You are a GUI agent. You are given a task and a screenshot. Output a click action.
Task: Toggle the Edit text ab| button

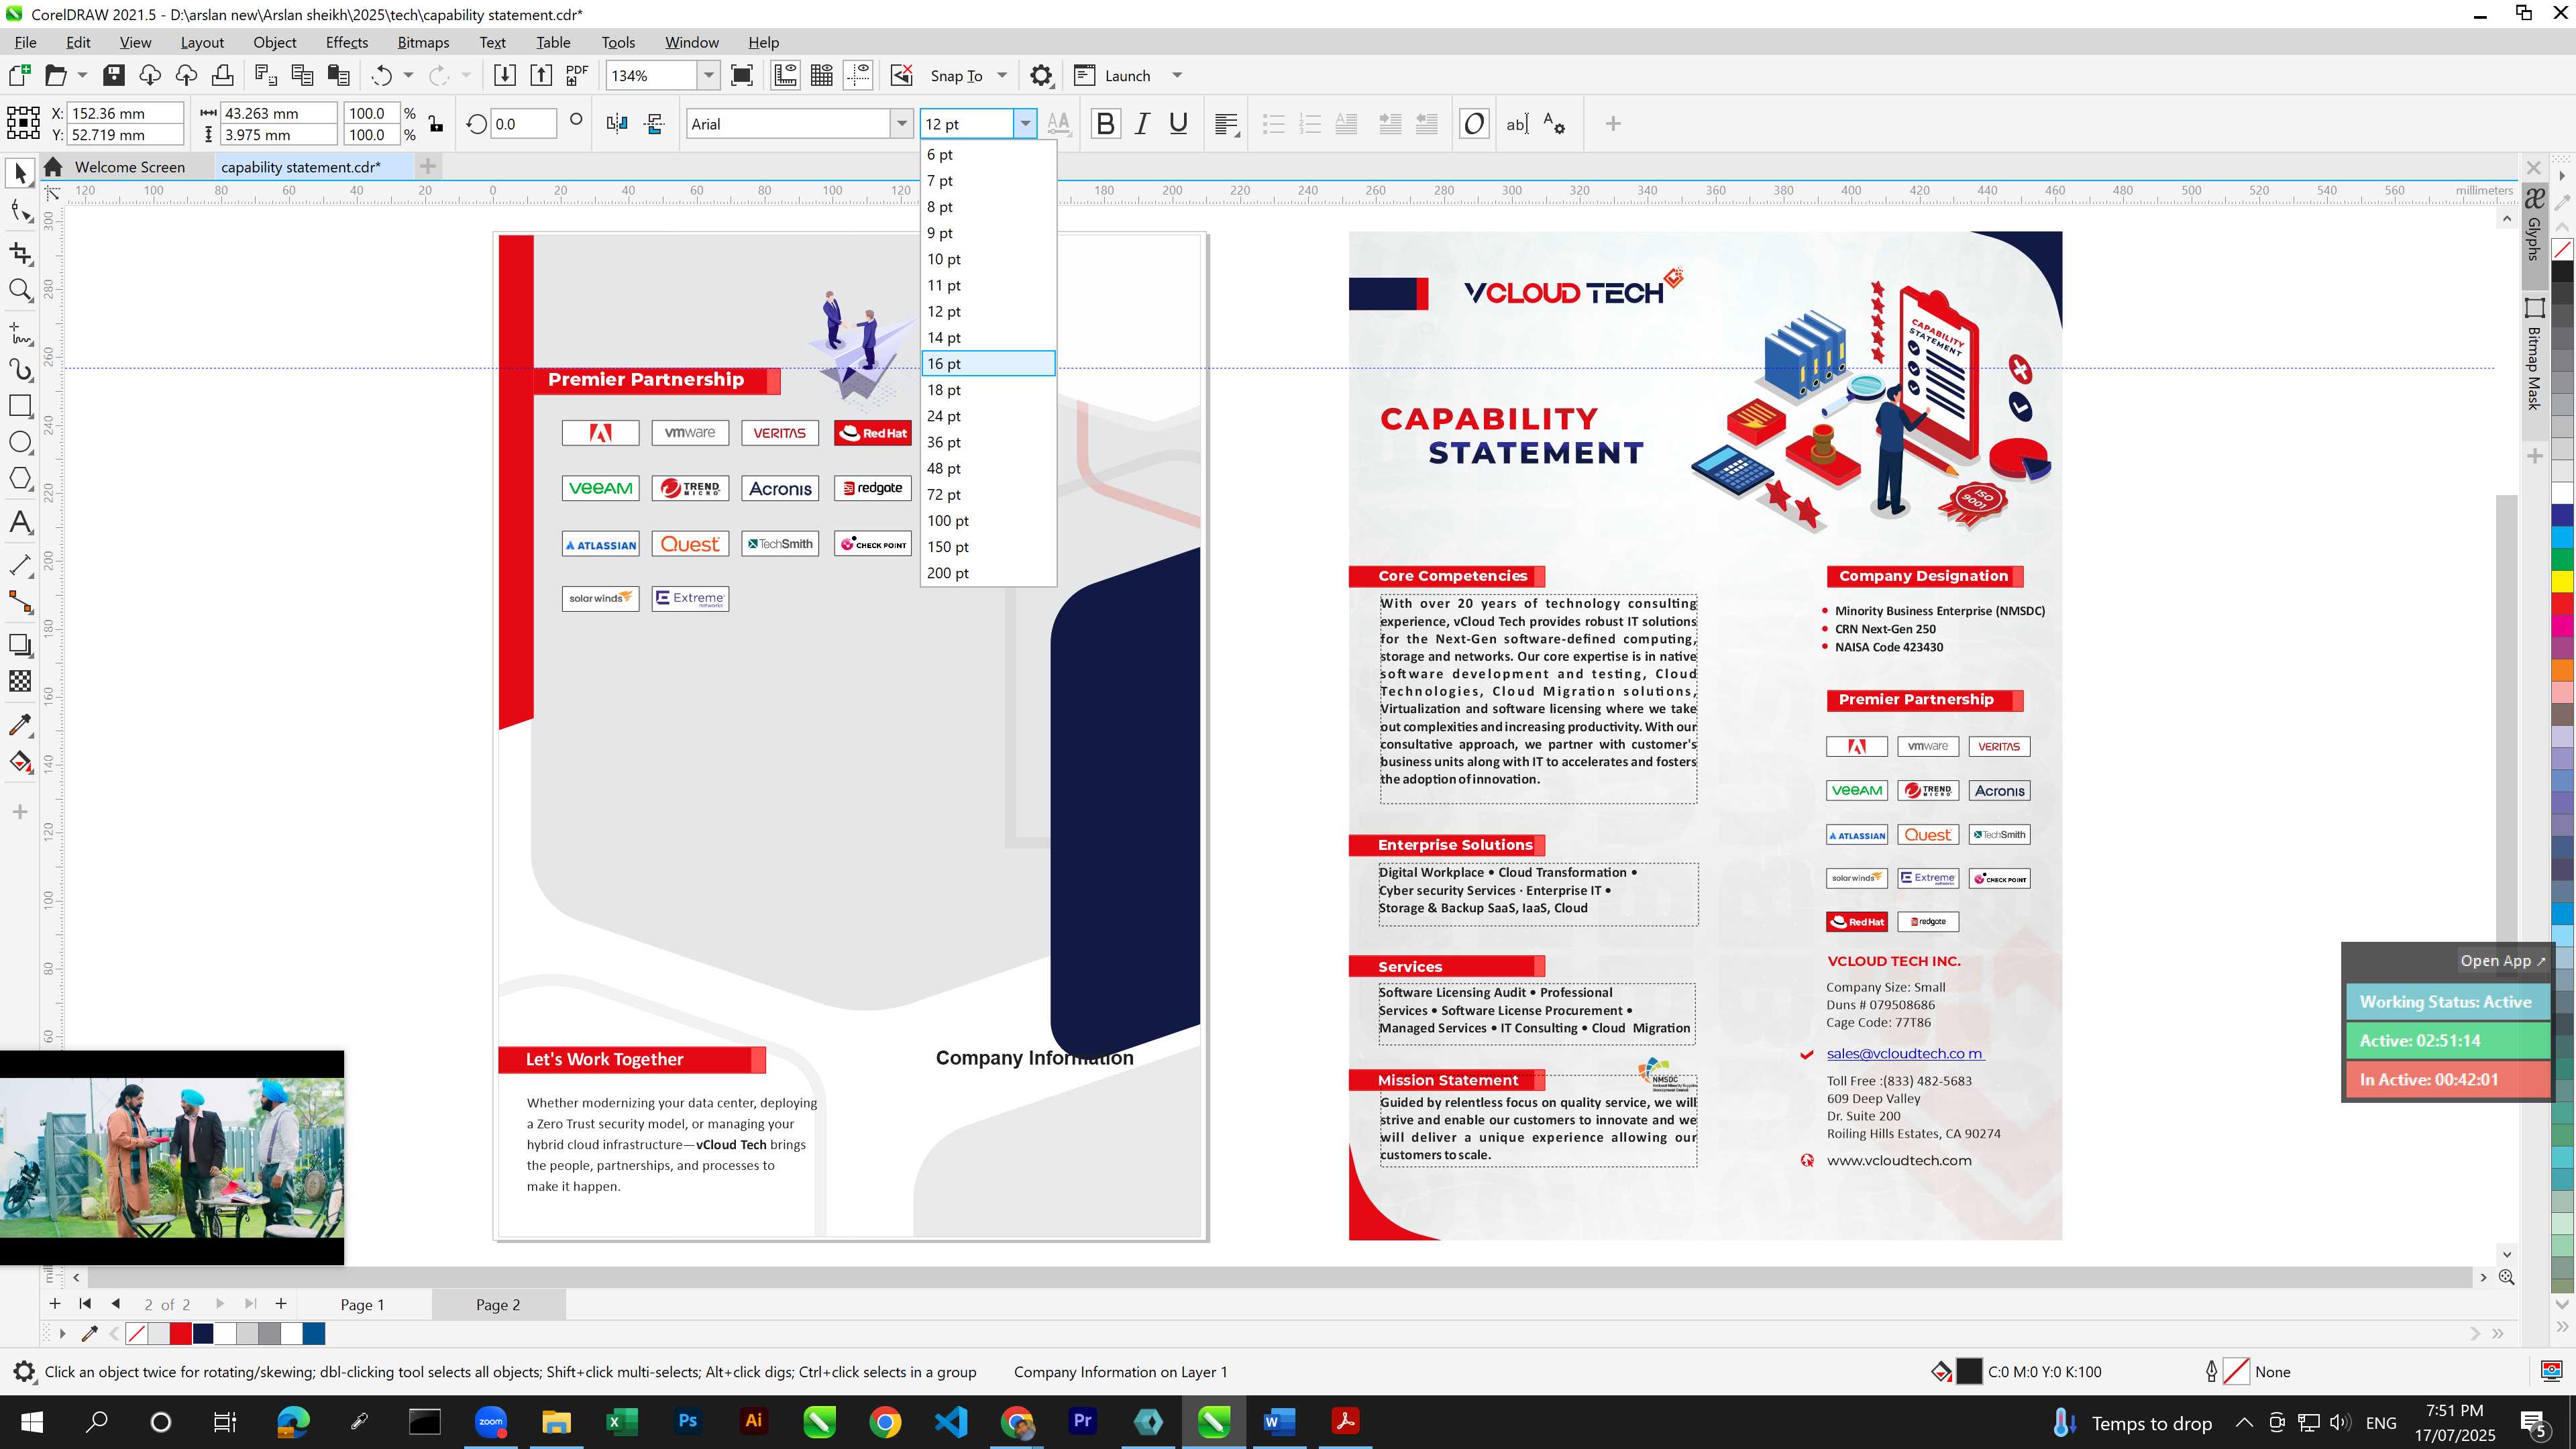1517,124
